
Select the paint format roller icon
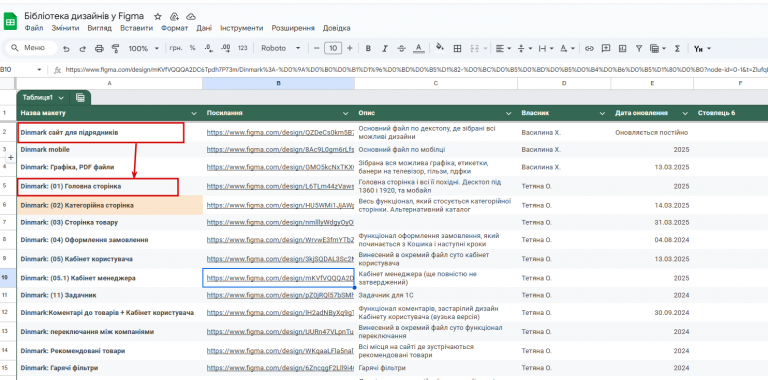(116, 48)
